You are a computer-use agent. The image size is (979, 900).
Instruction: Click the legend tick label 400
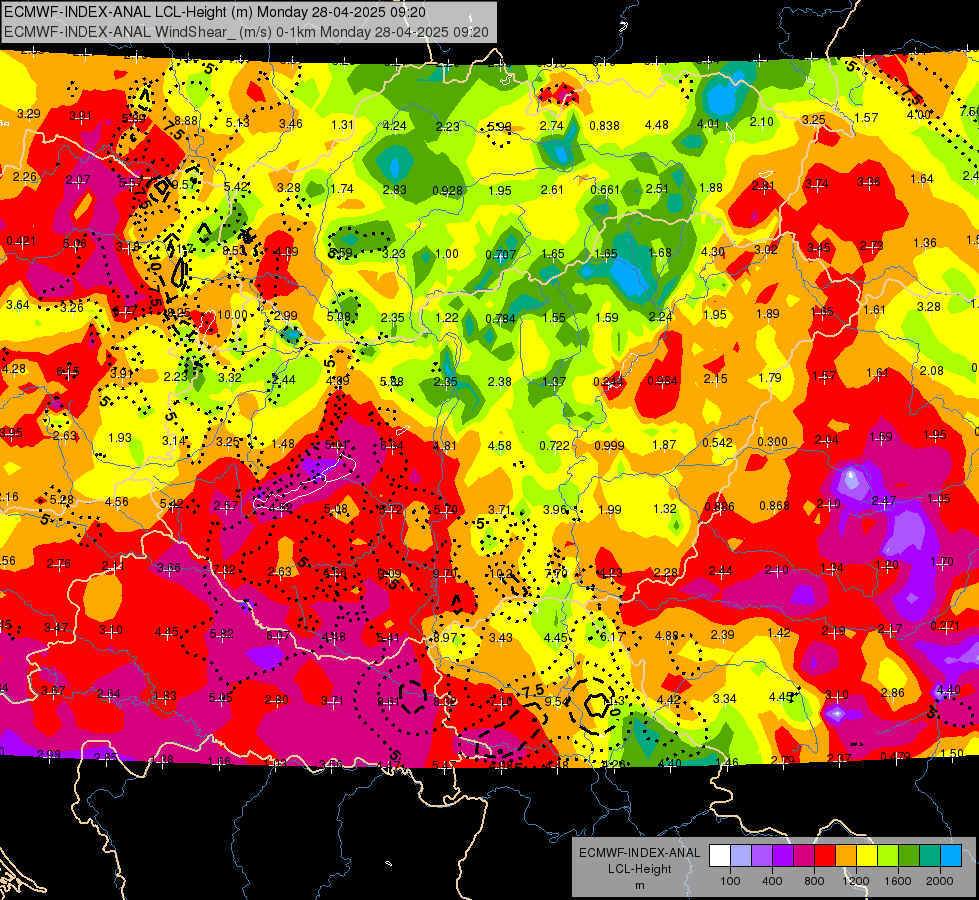coord(772,881)
